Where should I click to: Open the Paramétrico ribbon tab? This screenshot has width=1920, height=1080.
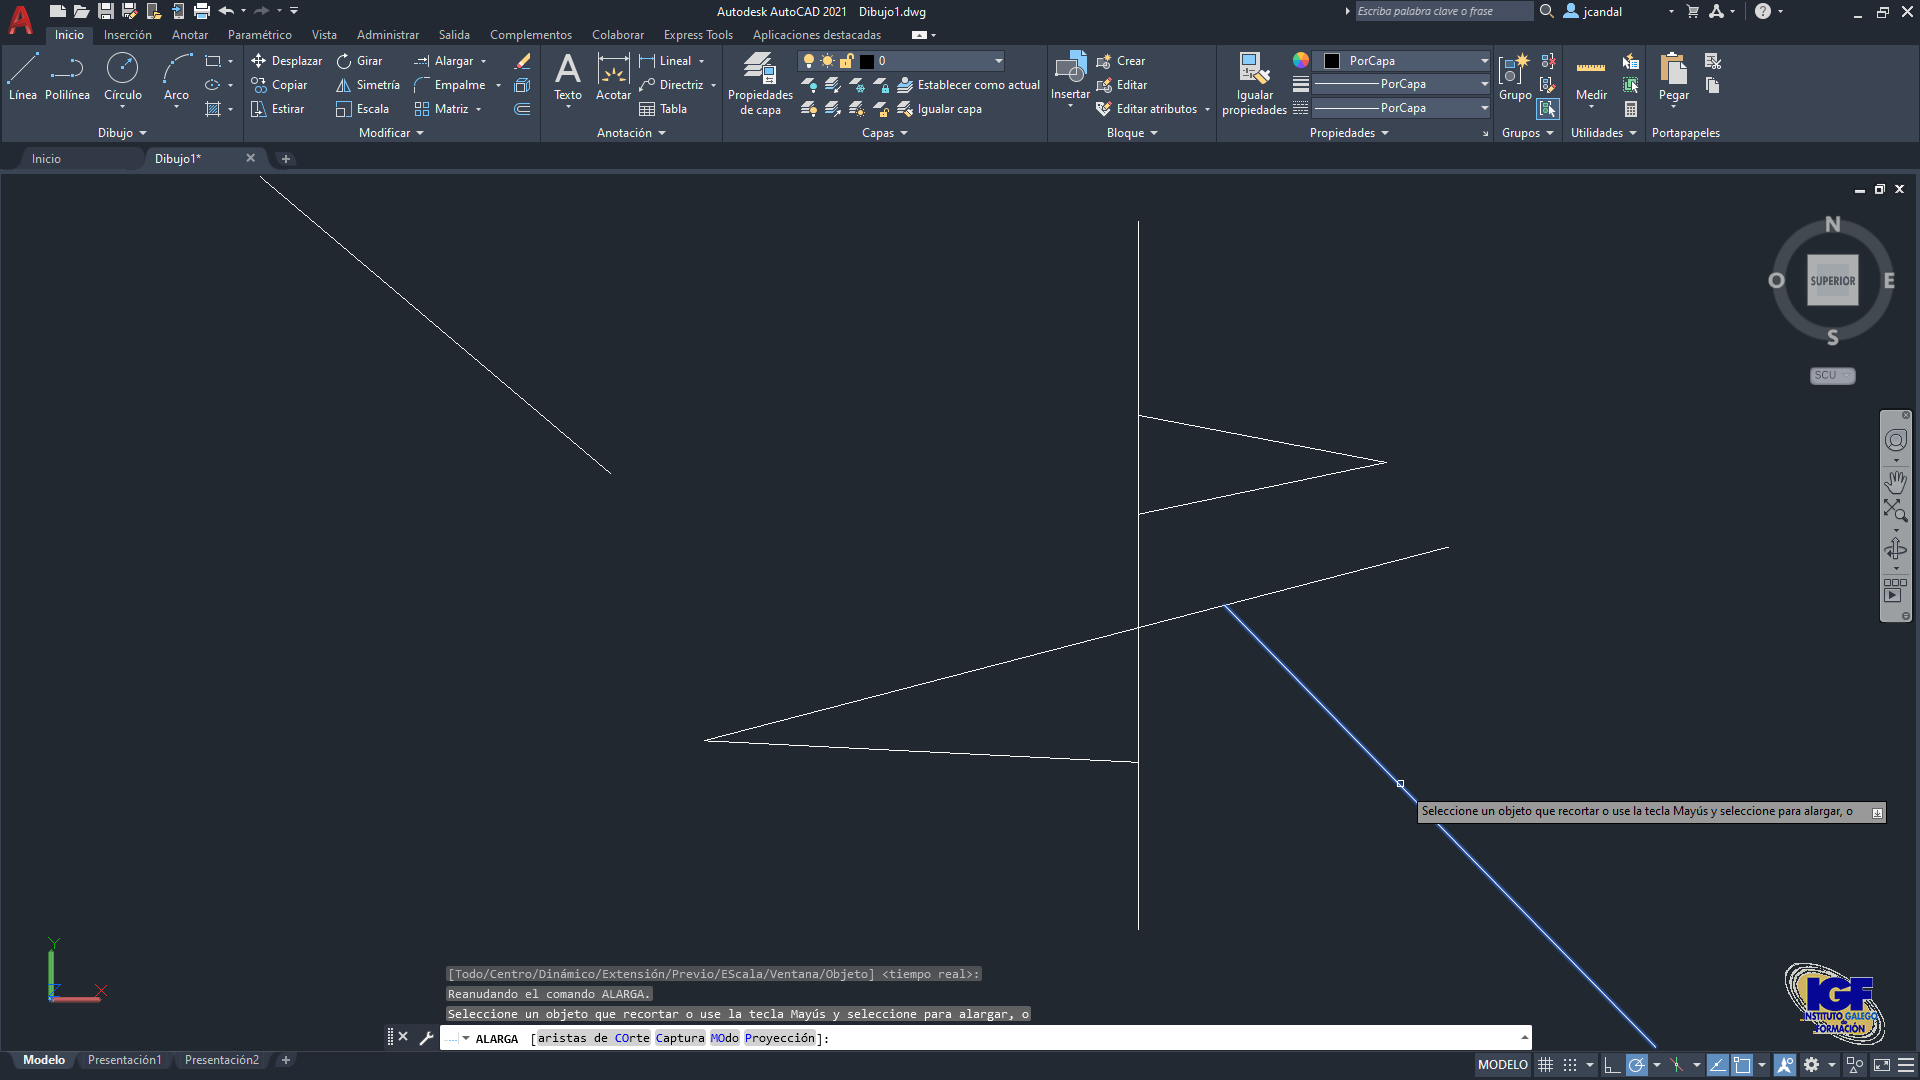pyautogui.click(x=260, y=35)
